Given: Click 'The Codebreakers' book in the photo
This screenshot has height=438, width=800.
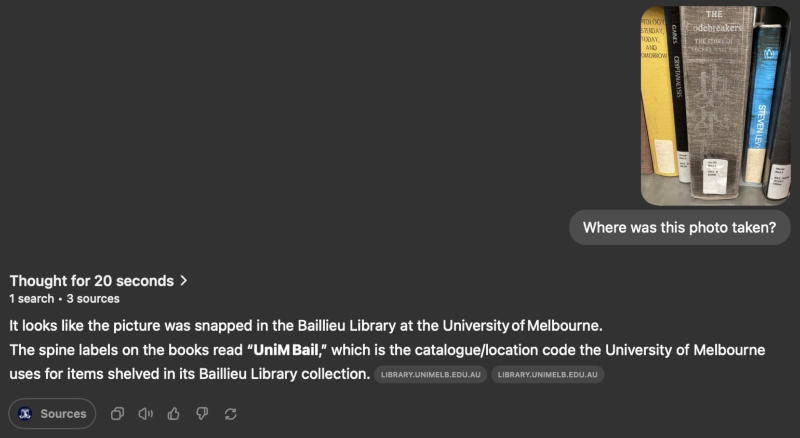Looking at the screenshot, I should 713,90.
